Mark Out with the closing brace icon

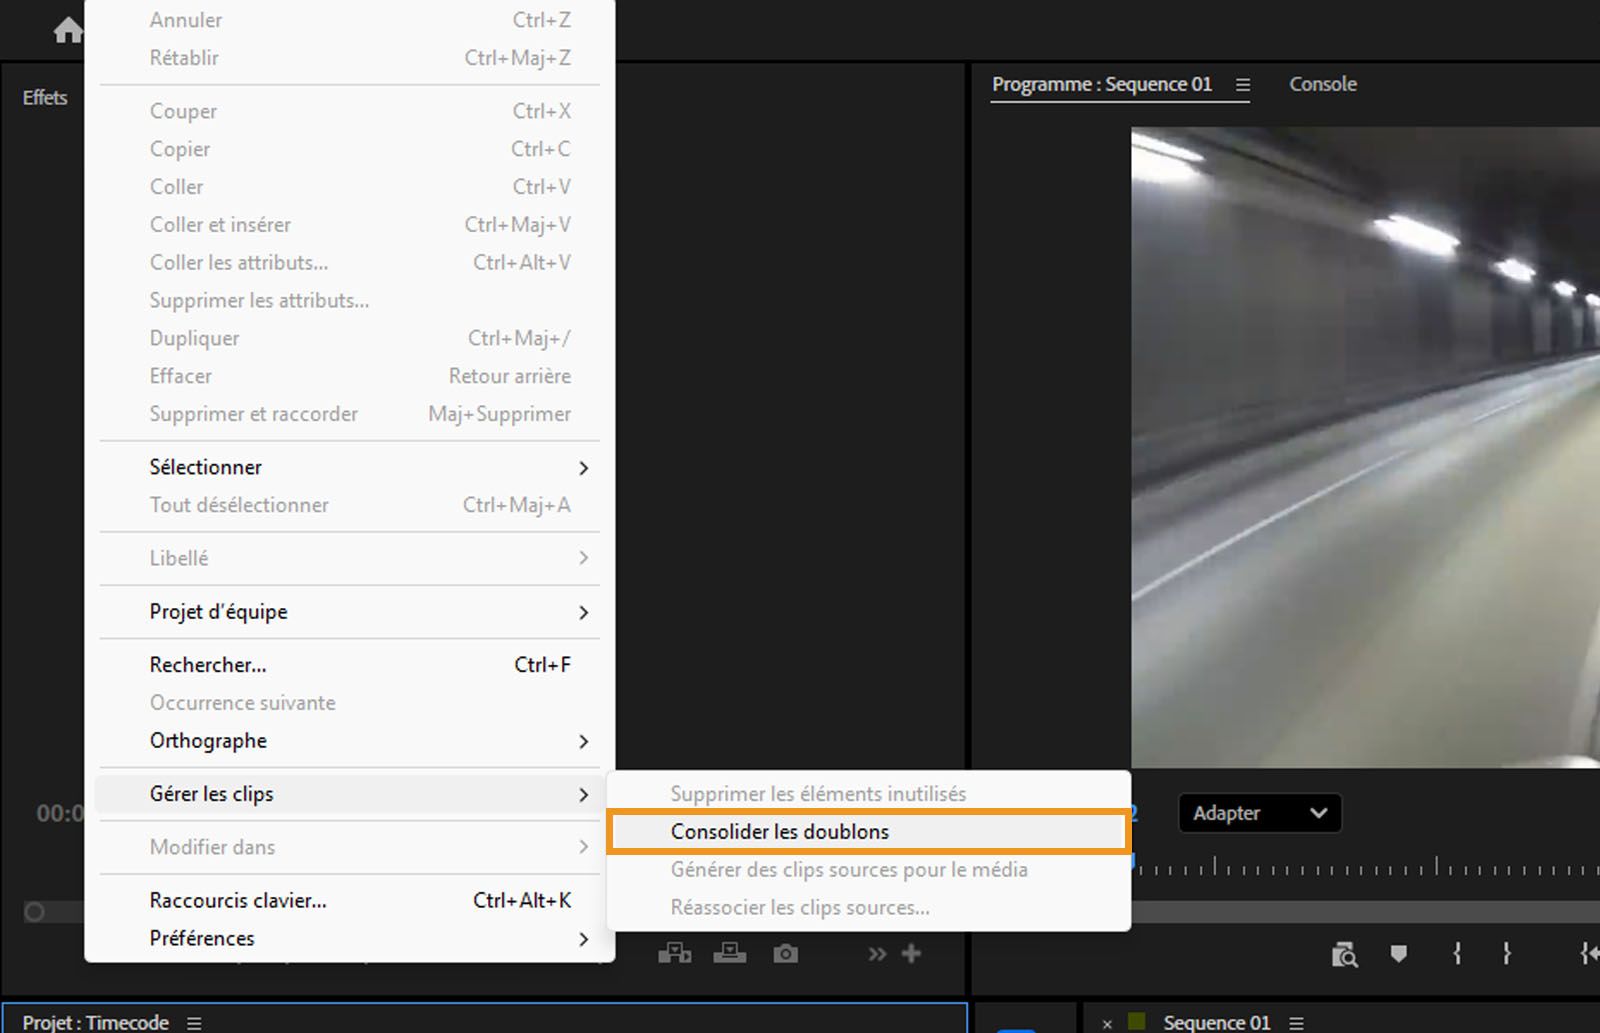pyautogui.click(x=1506, y=954)
